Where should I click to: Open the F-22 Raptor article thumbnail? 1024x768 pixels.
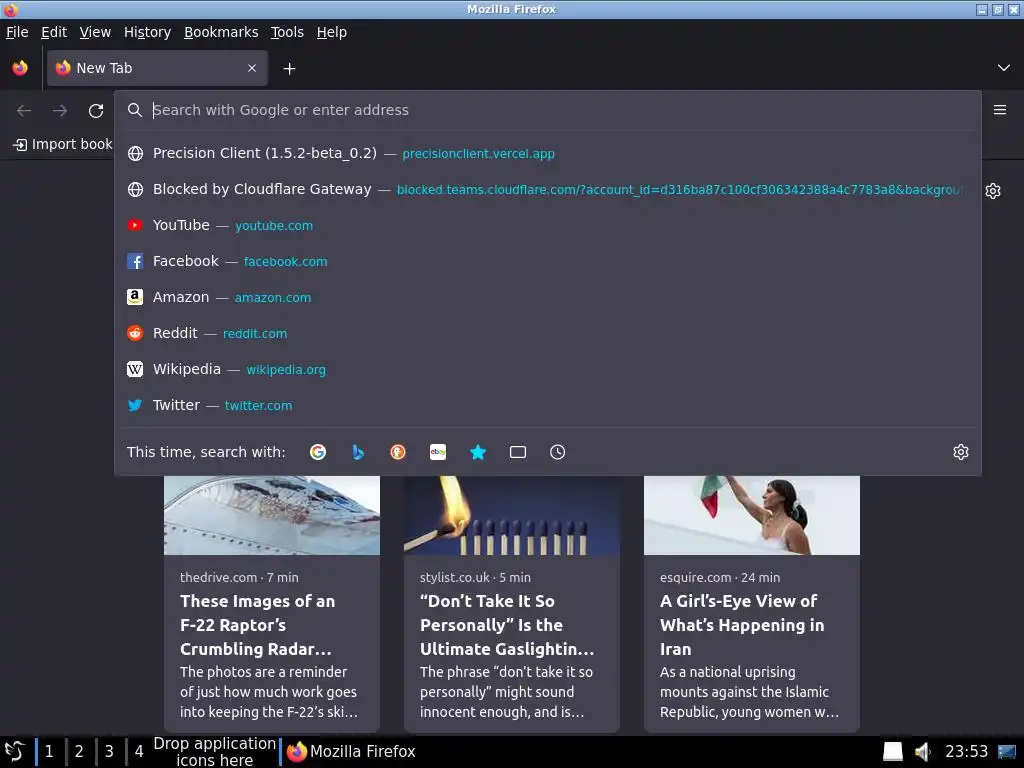point(272,515)
